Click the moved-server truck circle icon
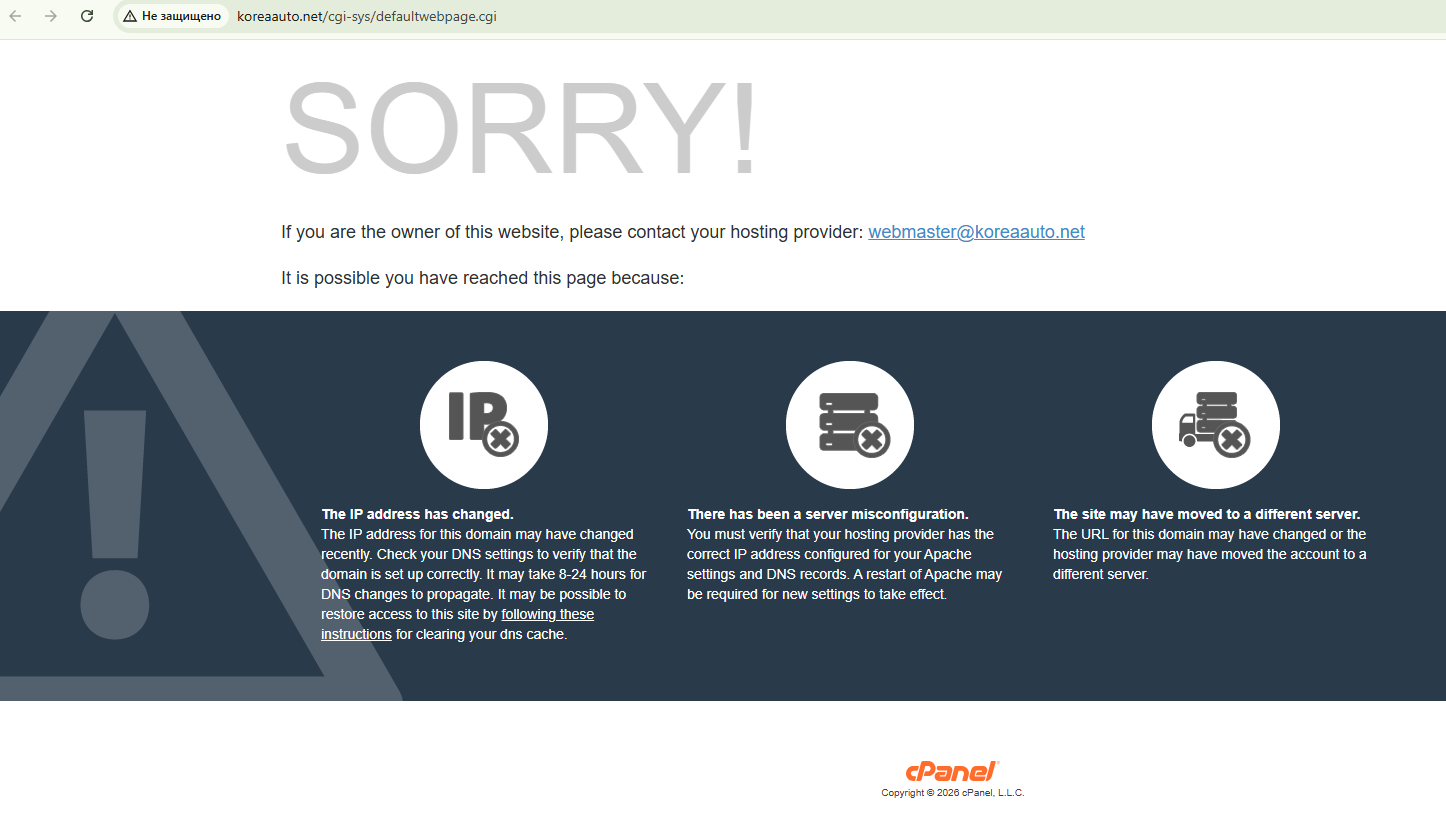This screenshot has height=829, width=1446. [x=1216, y=425]
